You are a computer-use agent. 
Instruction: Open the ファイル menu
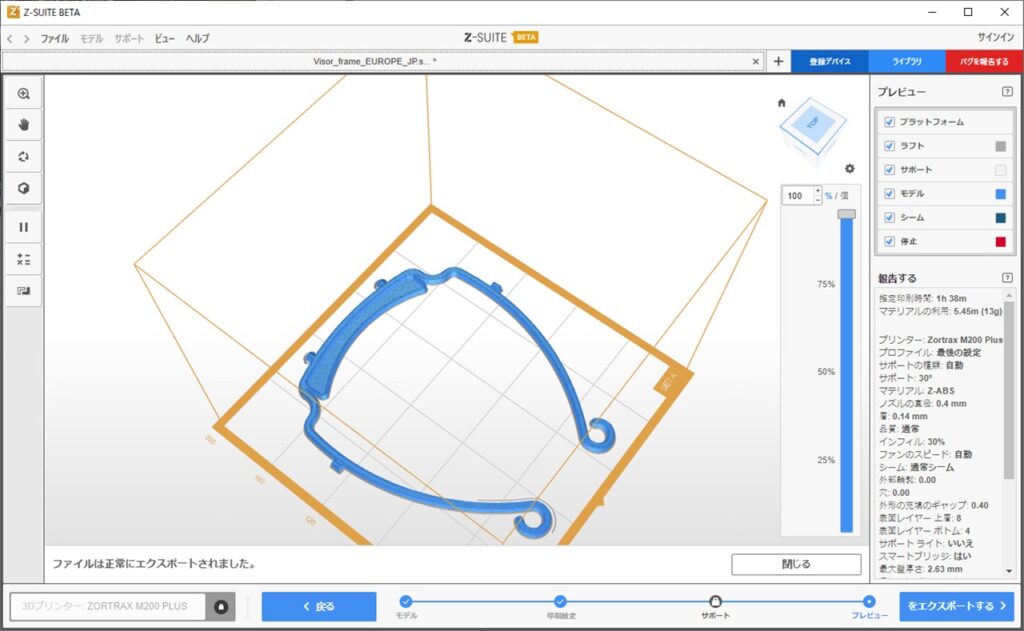pos(54,38)
